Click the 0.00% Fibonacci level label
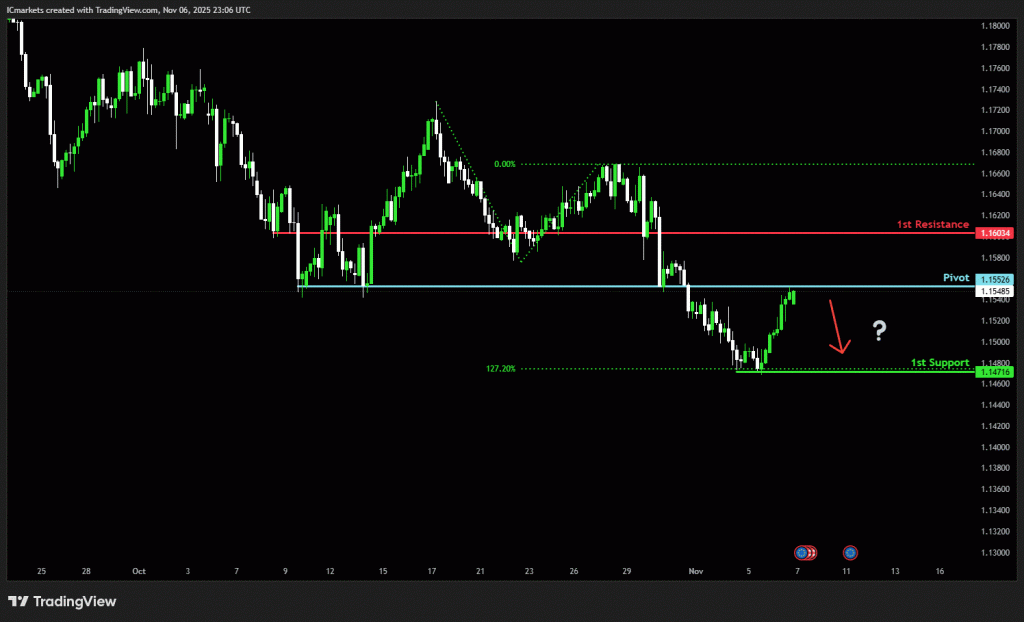Image resolution: width=1024 pixels, height=622 pixels. pyautogui.click(x=504, y=164)
